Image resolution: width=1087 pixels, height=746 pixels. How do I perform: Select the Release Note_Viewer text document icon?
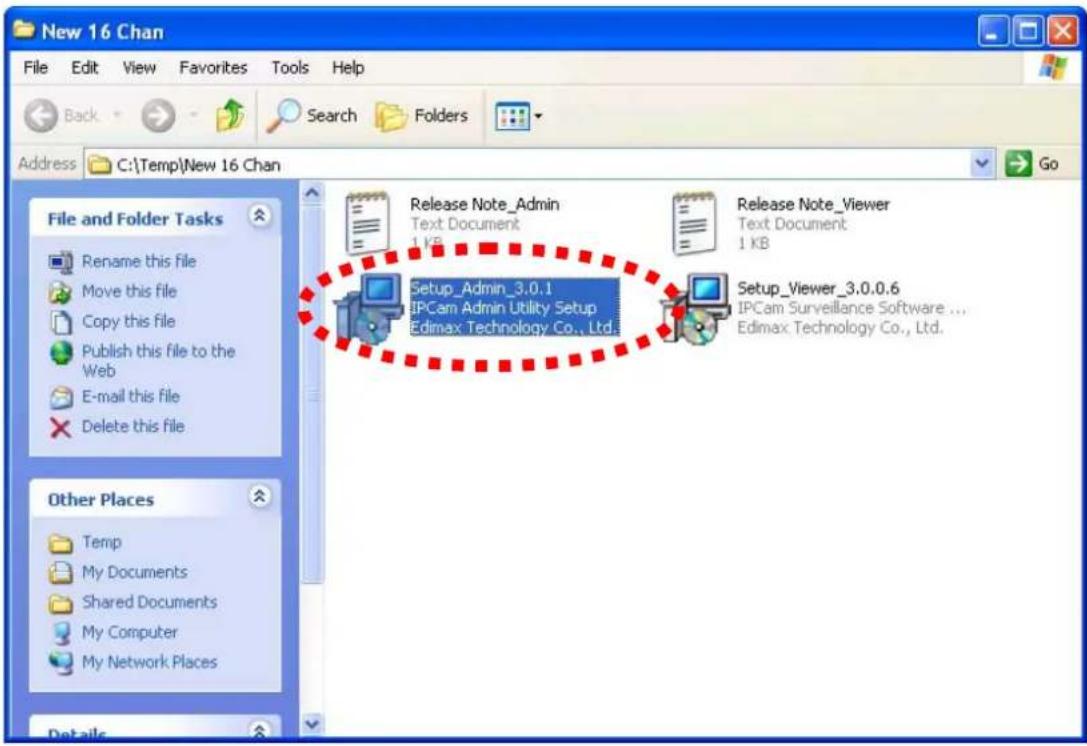pos(694,223)
